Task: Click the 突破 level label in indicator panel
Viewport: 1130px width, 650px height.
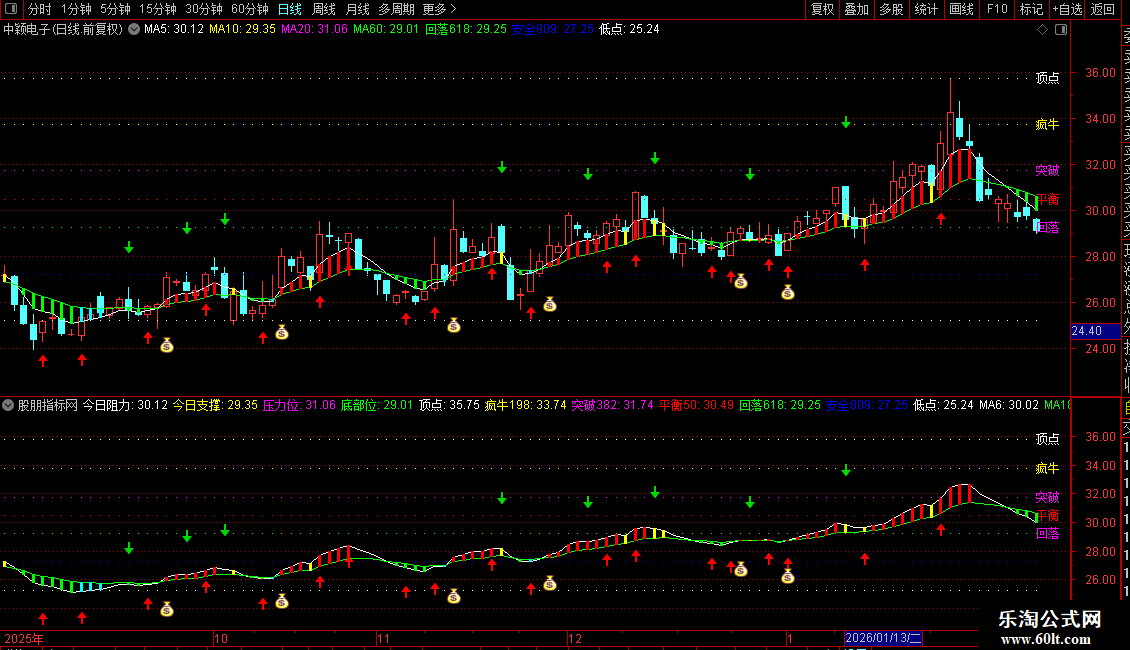Action: tap(1047, 497)
